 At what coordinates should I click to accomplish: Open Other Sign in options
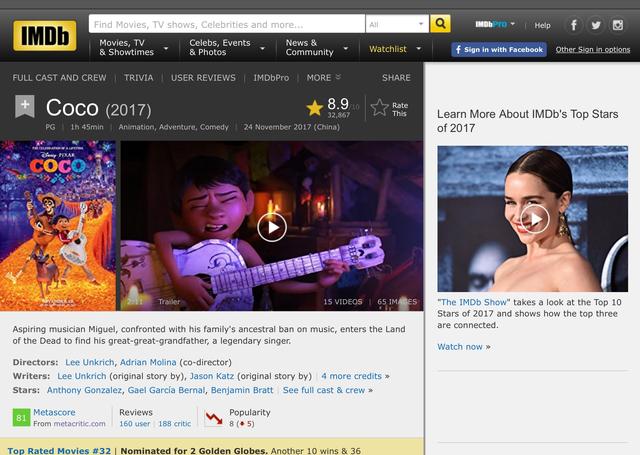(x=593, y=49)
